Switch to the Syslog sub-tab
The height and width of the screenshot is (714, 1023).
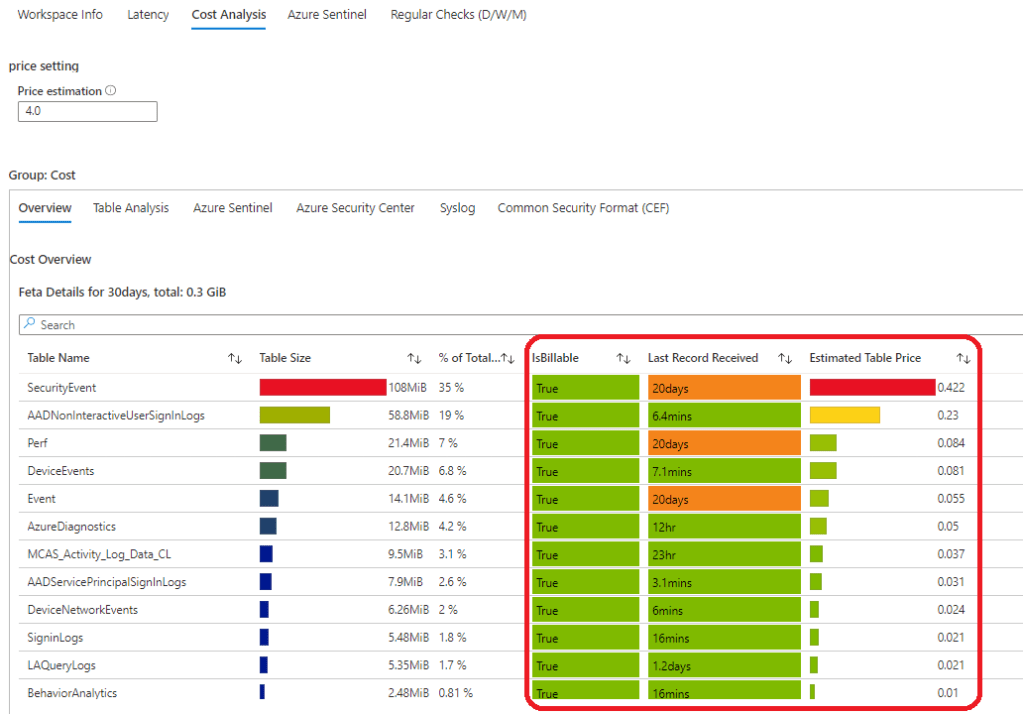pyautogui.click(x=457, y=208)
